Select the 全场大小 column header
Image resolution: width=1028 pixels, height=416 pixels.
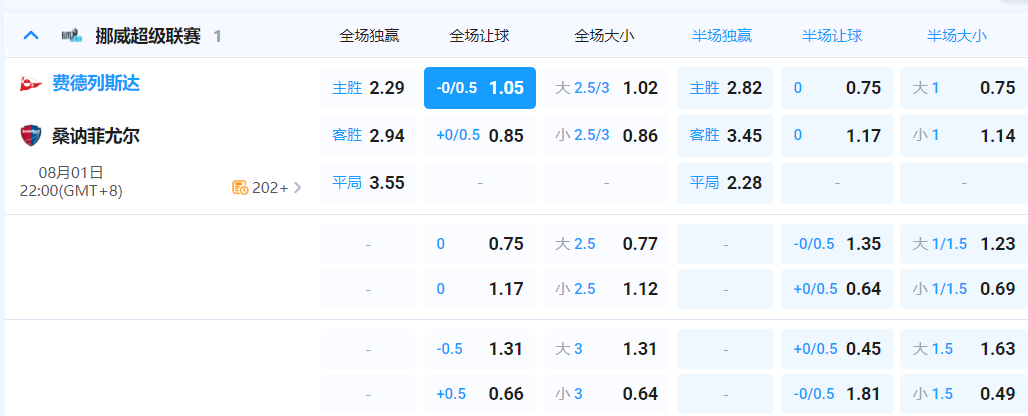point(604,36)
